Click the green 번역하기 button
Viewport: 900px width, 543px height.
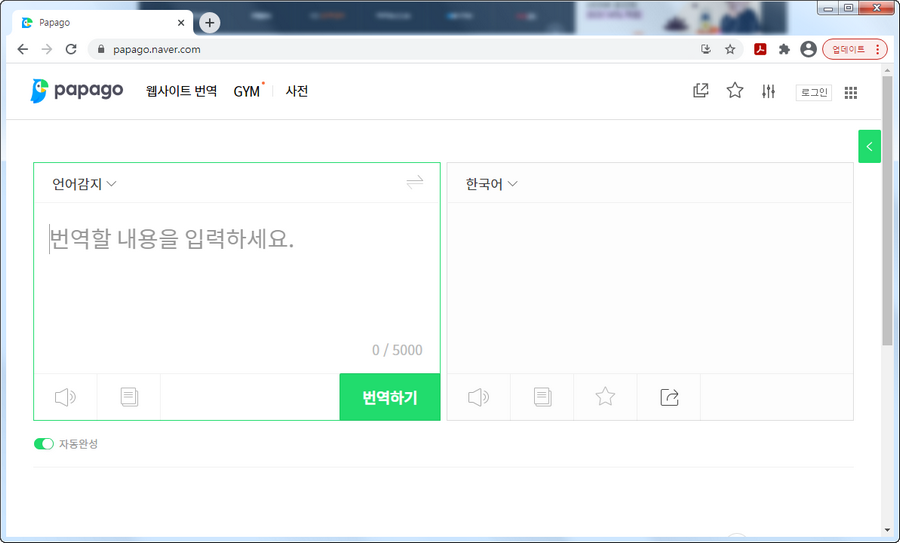point(390,397)
